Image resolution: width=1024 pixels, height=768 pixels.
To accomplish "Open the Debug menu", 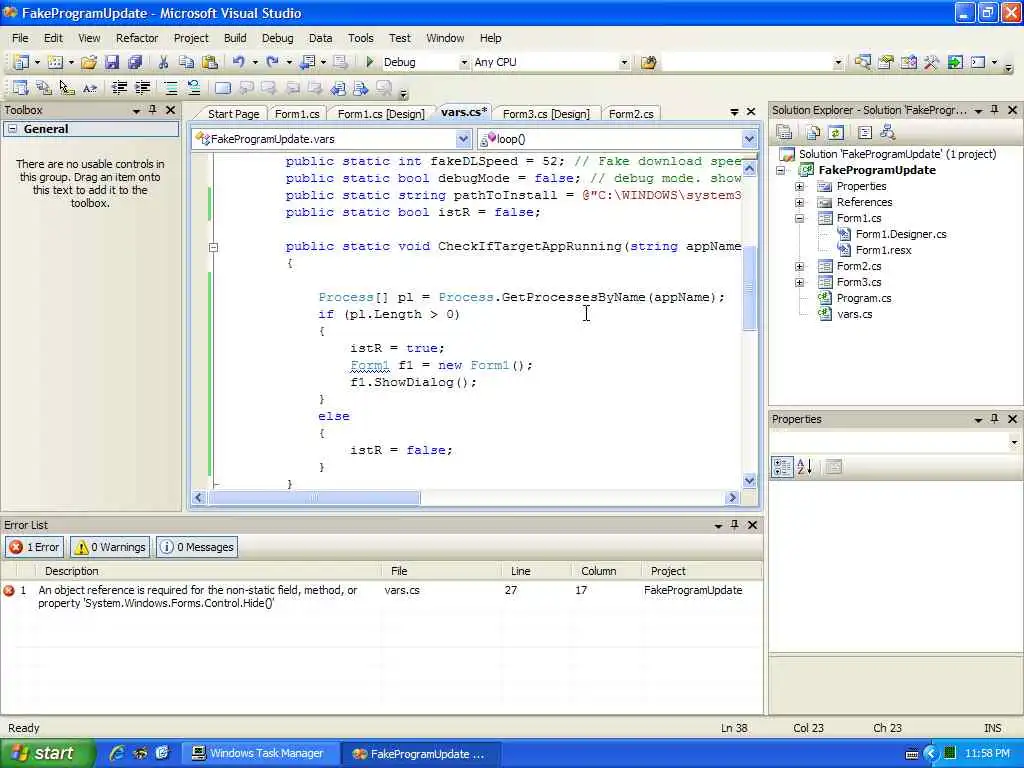I will click(278, 38).
